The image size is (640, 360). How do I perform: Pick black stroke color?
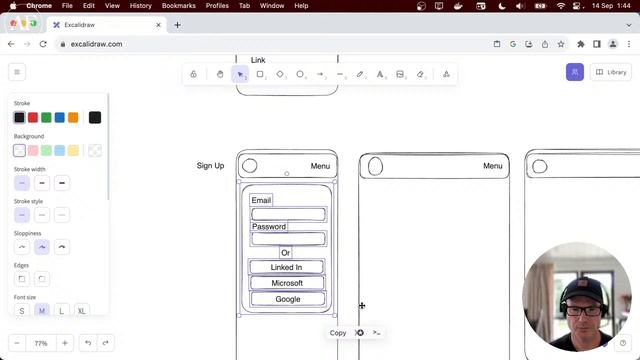[x=19, y=118]
